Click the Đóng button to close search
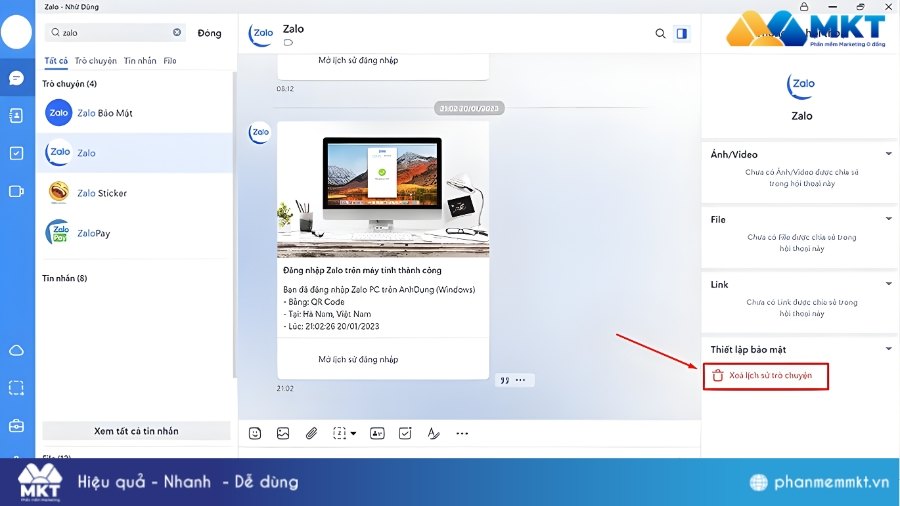Screen dimensions: 900x506 click(210, 33)
